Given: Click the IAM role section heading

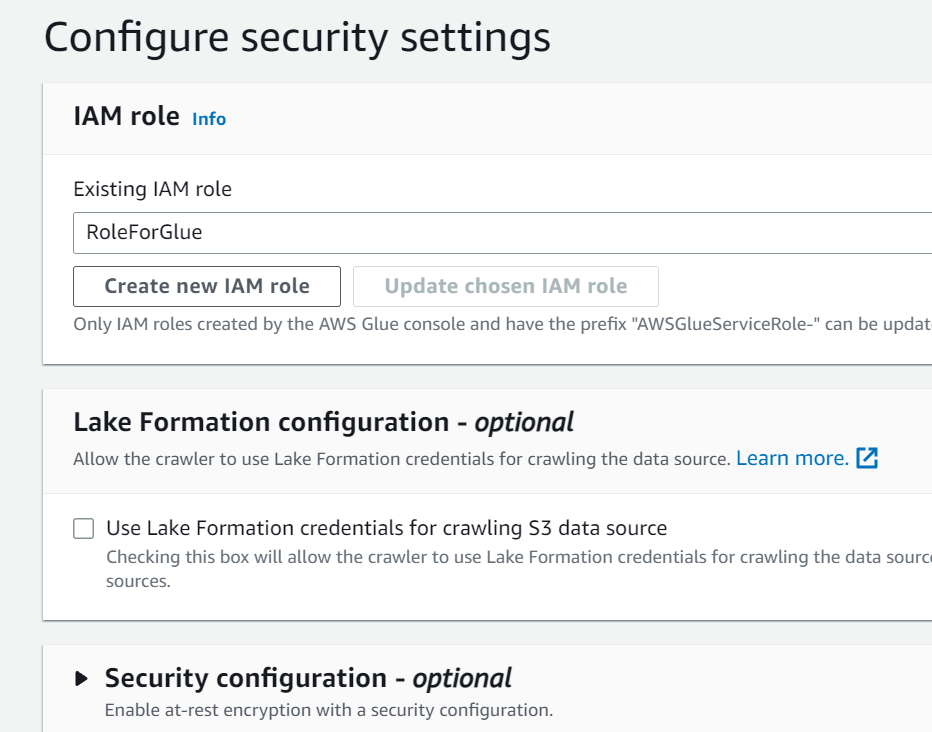Looking at the screenshot, I should click(x=127, y=116).
